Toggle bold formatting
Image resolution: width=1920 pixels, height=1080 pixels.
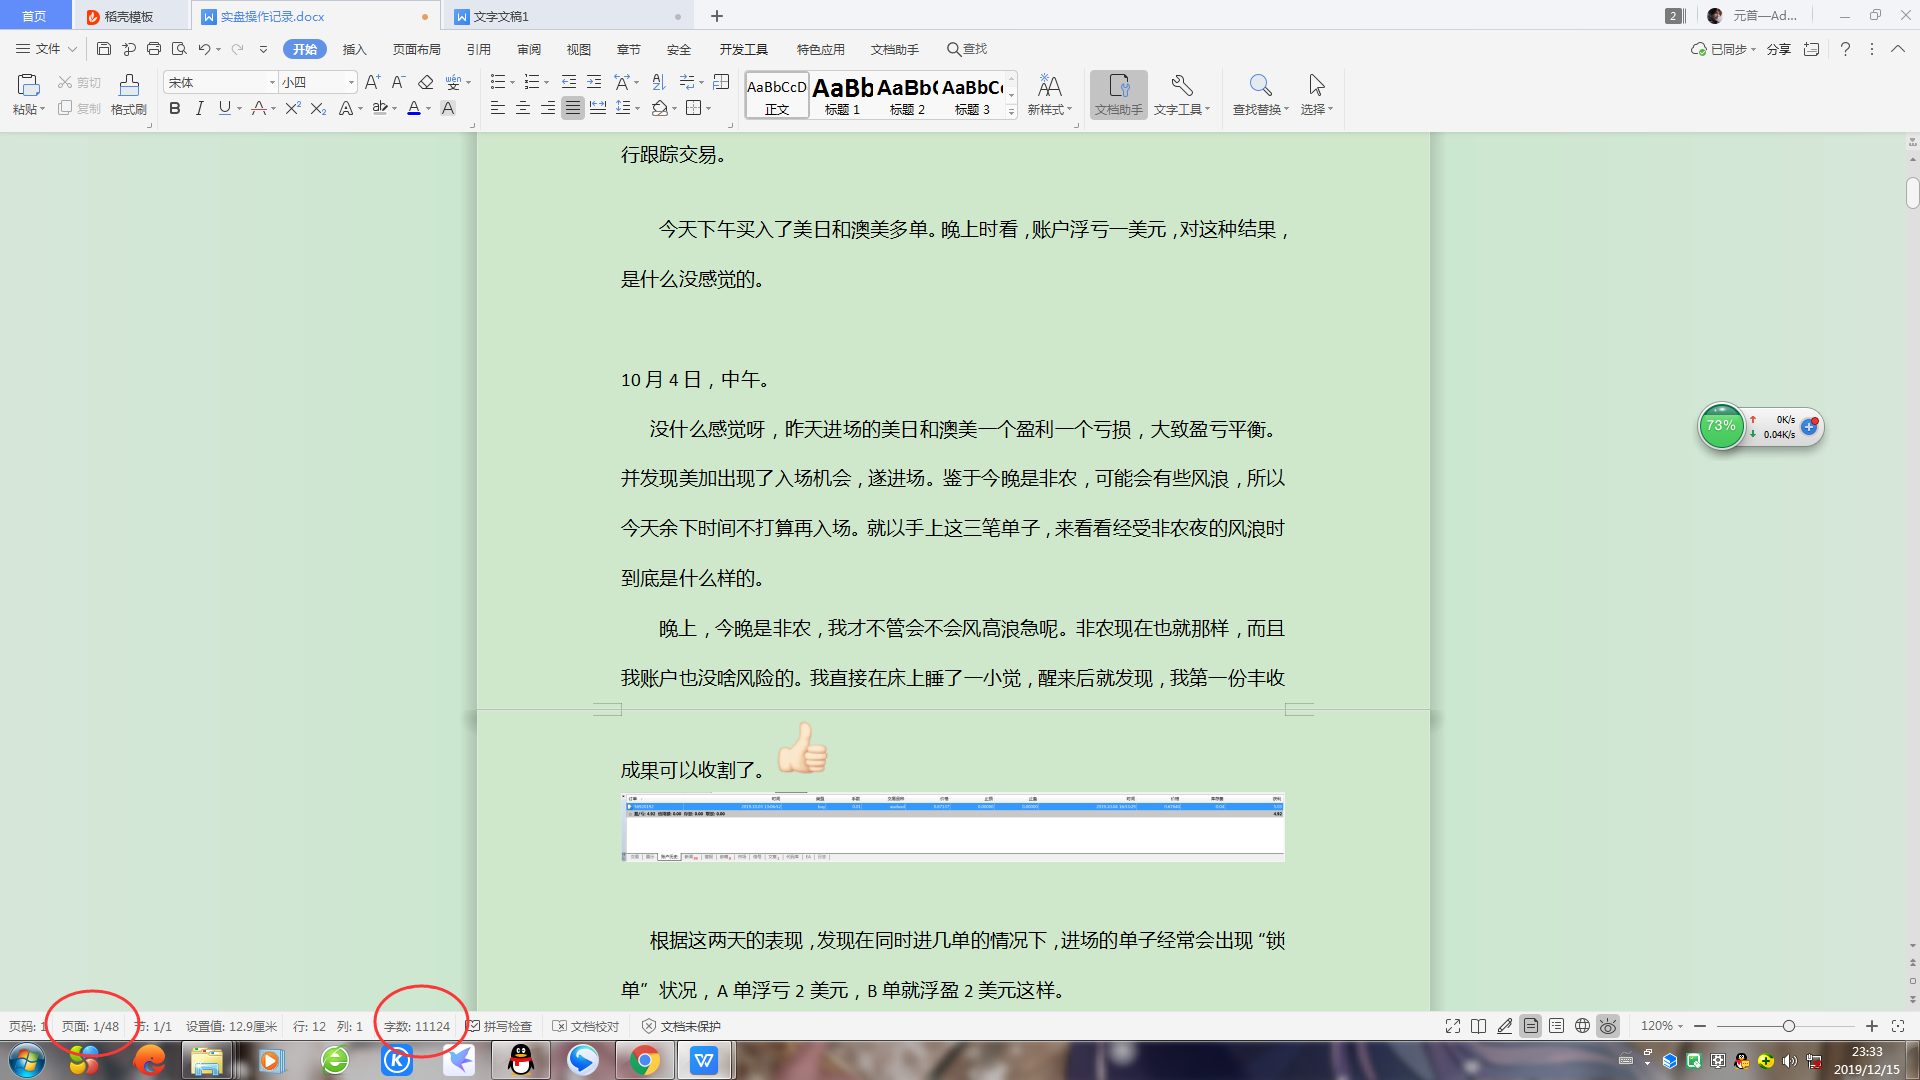click(x=175, y=108)
